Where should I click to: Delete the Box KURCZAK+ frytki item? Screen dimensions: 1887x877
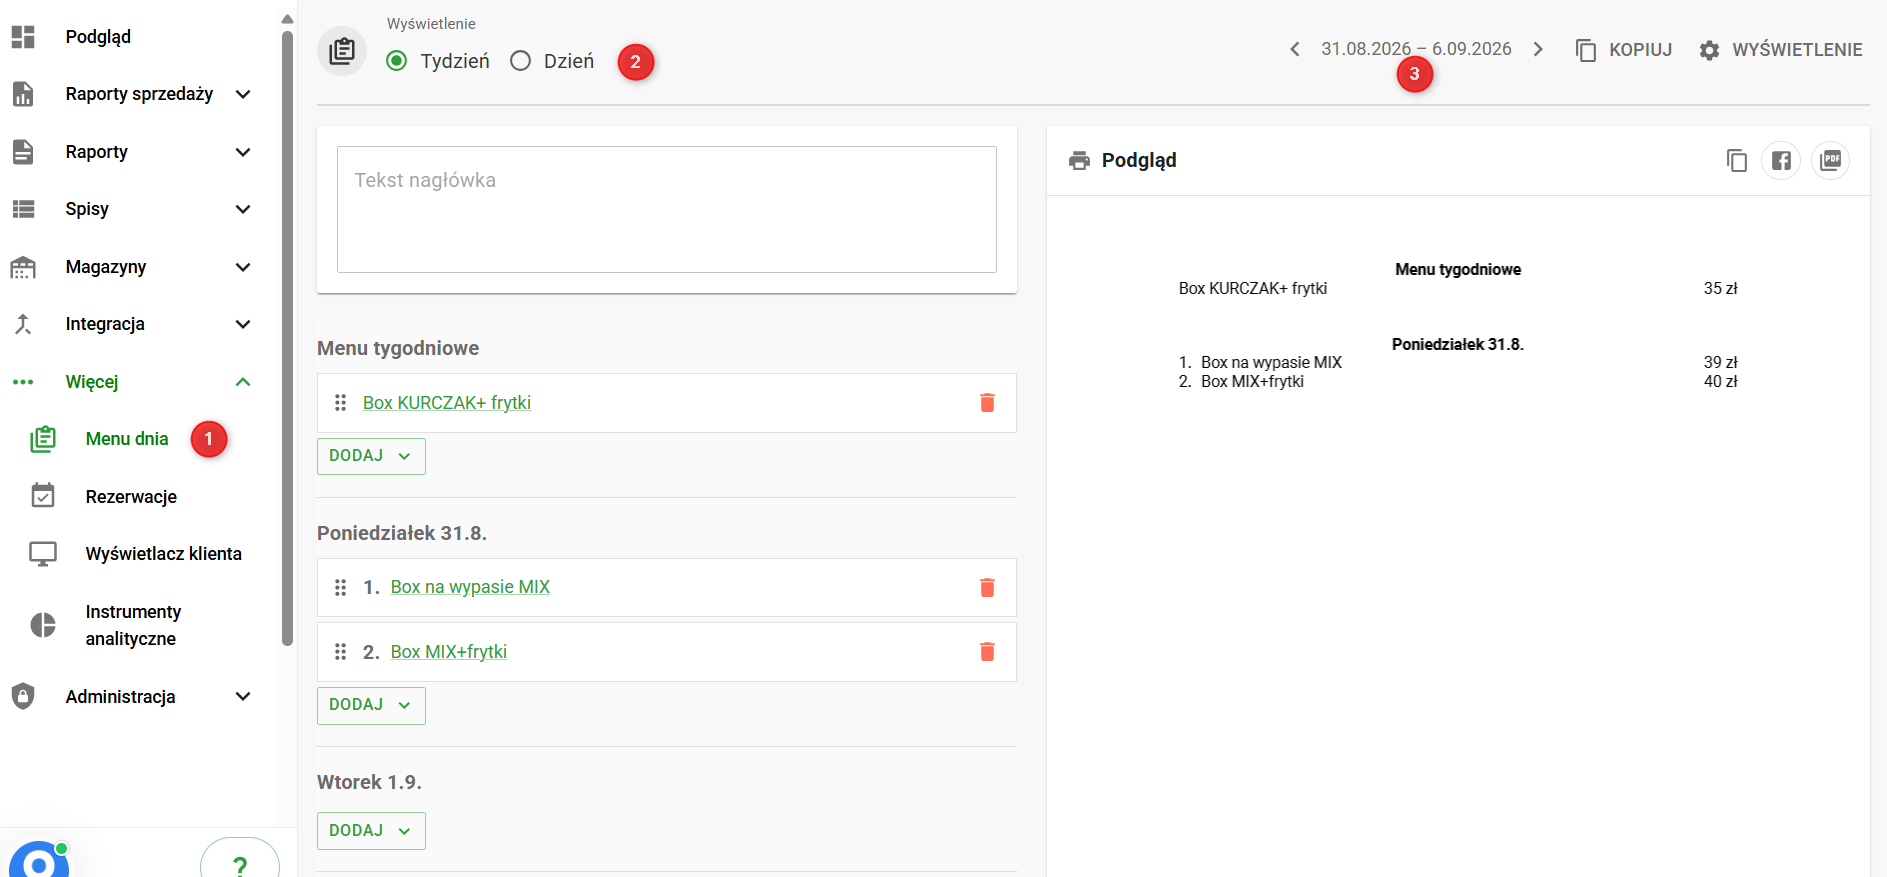[x=987, y=403]
